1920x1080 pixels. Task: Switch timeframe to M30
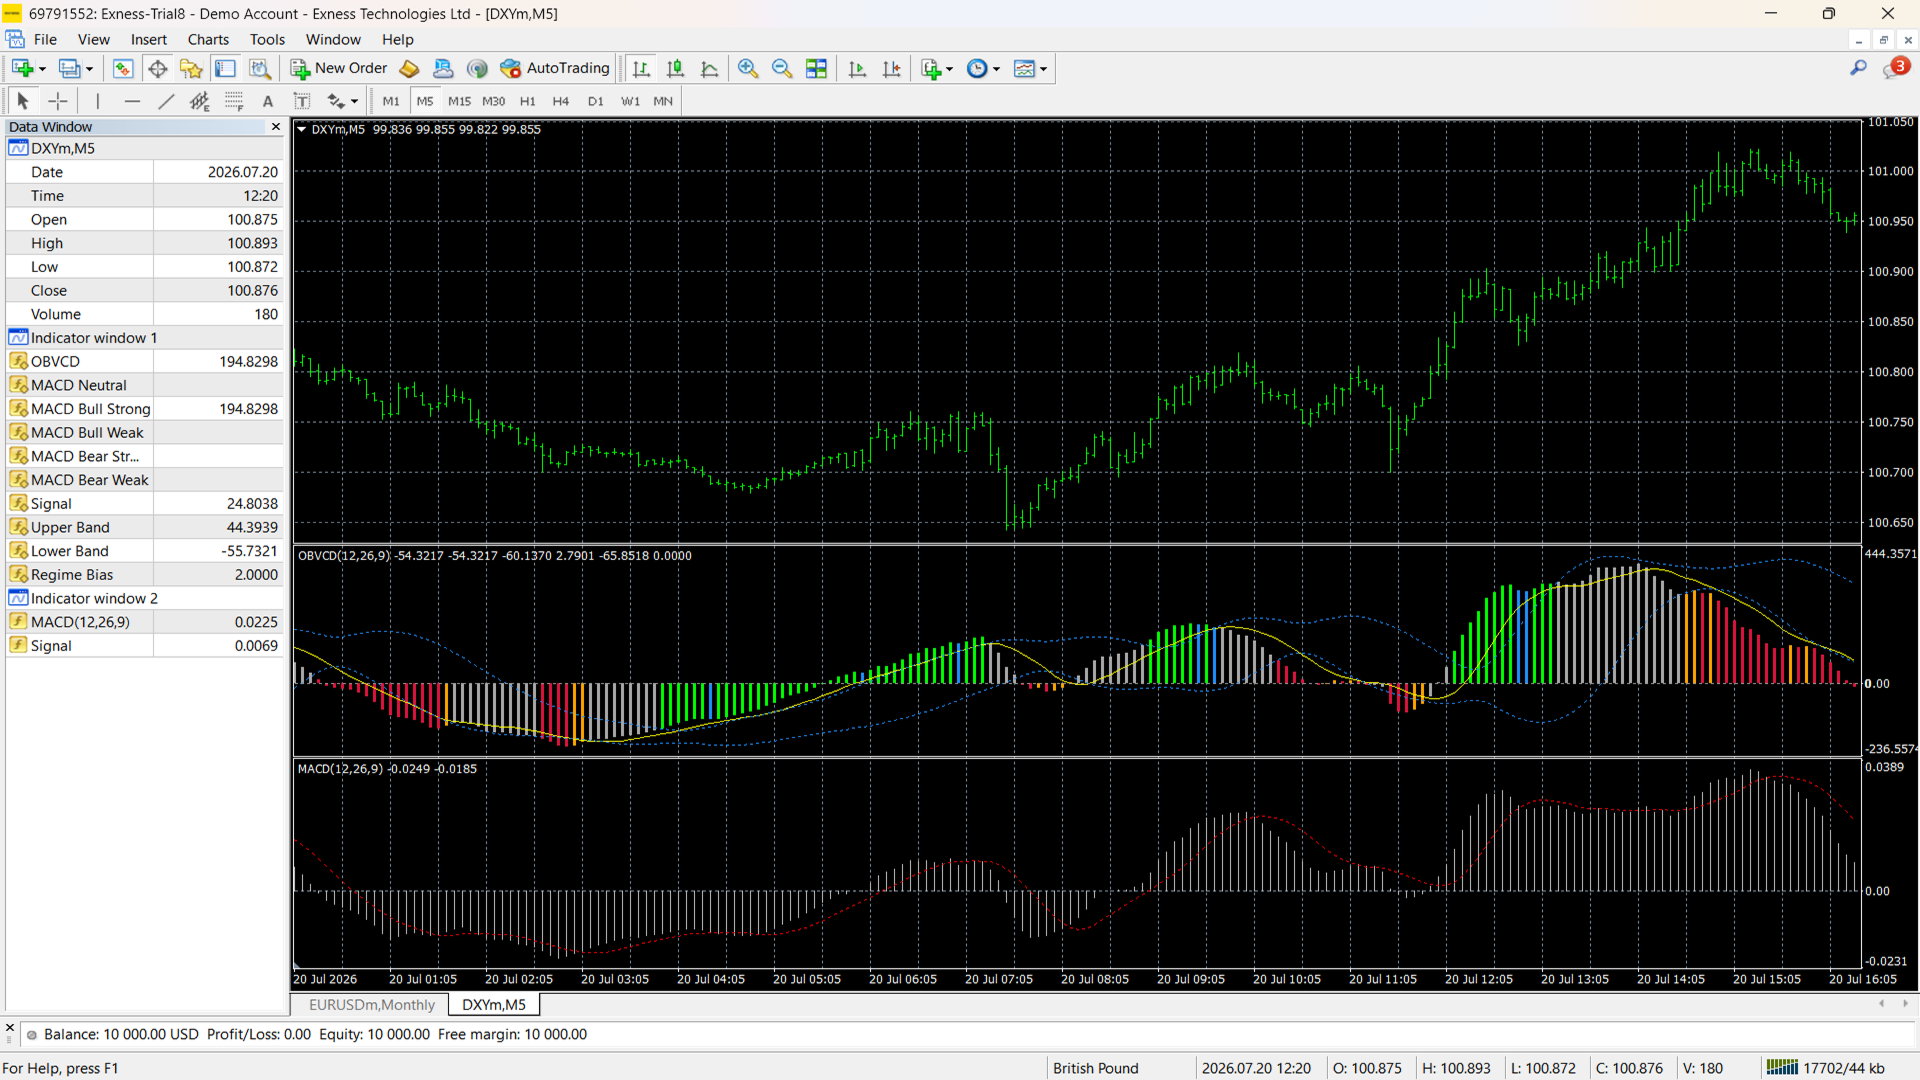tap(493, 101)
